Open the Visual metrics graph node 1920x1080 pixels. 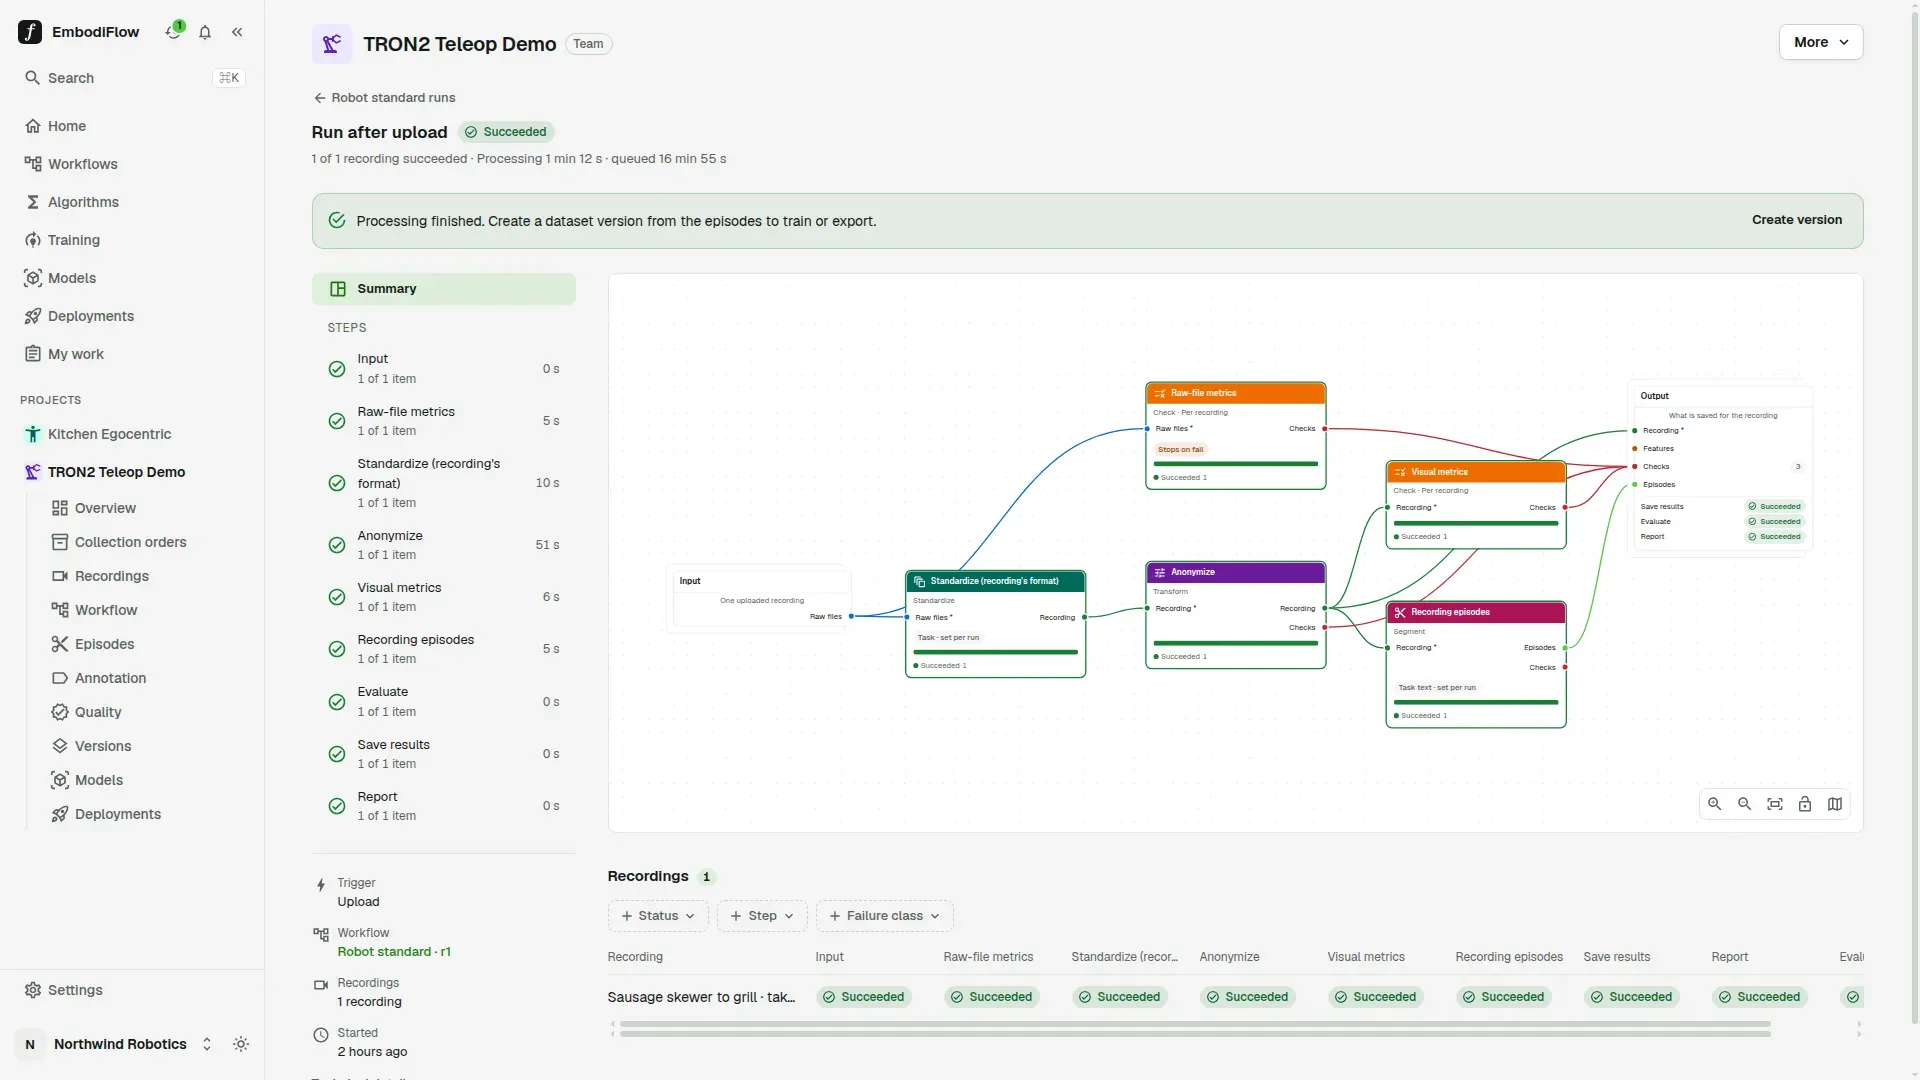click(1476, 505)
